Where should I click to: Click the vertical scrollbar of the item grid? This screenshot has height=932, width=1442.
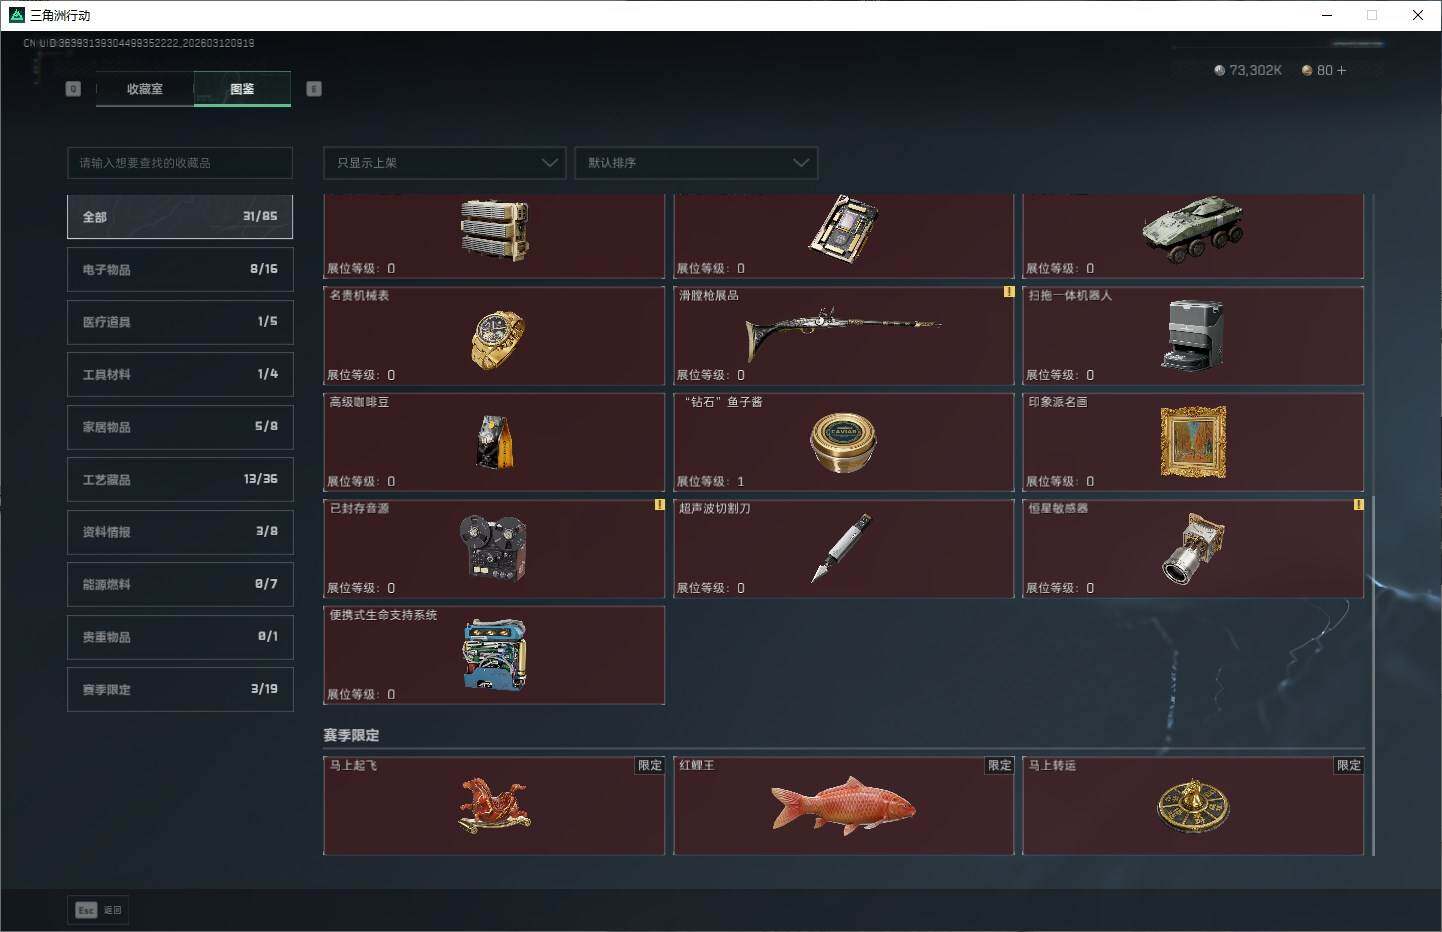1373,676
